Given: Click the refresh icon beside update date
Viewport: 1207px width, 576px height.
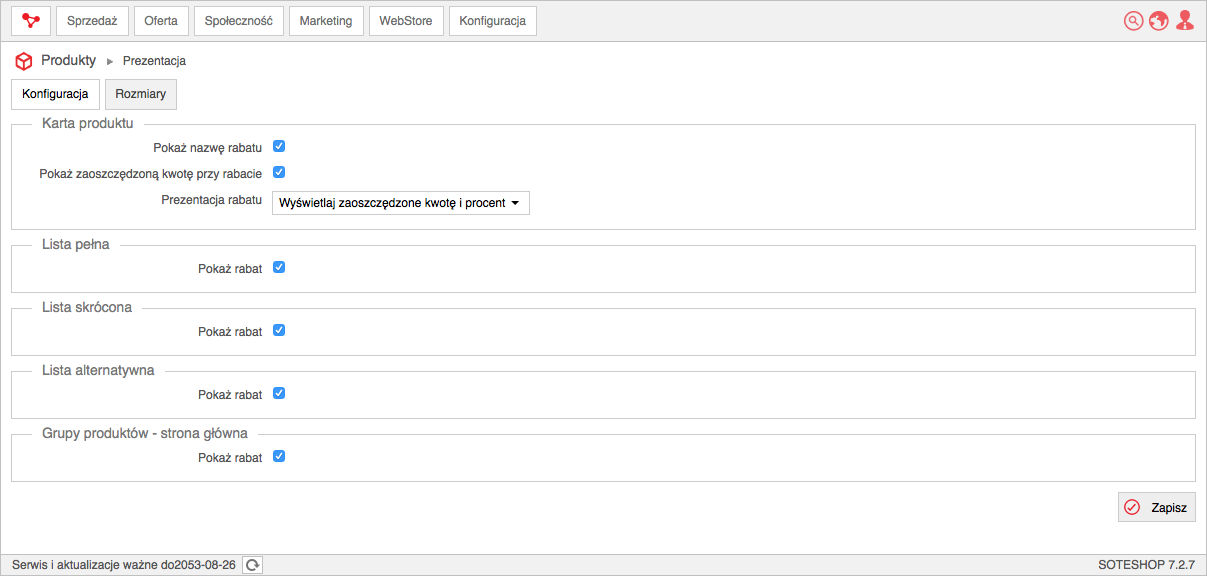Looking at the screenshot, I should pos(254,565).
